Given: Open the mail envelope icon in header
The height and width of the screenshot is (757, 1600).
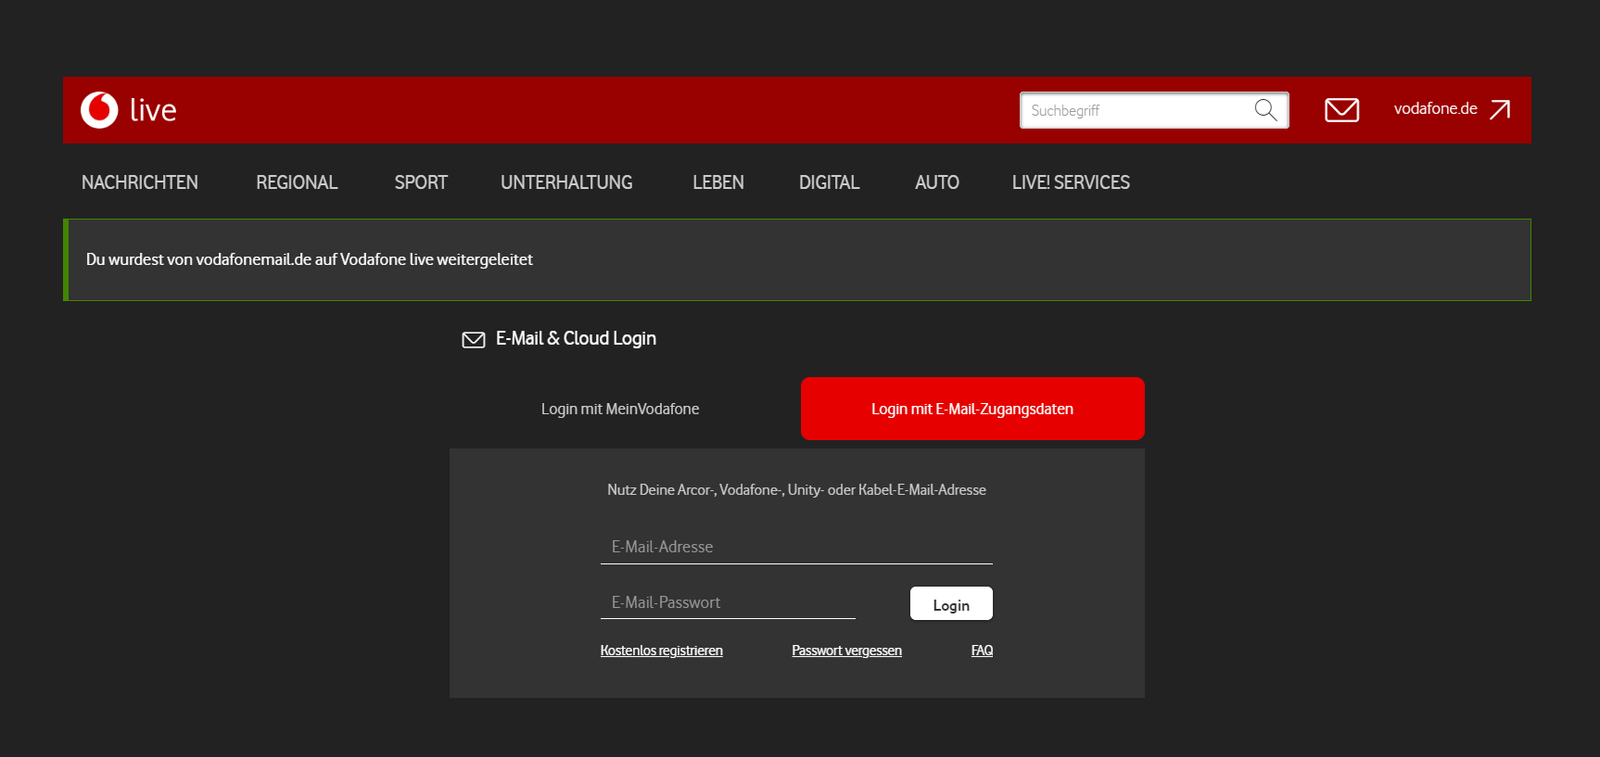Looking at the screenshot, I should click(1342, 110).
